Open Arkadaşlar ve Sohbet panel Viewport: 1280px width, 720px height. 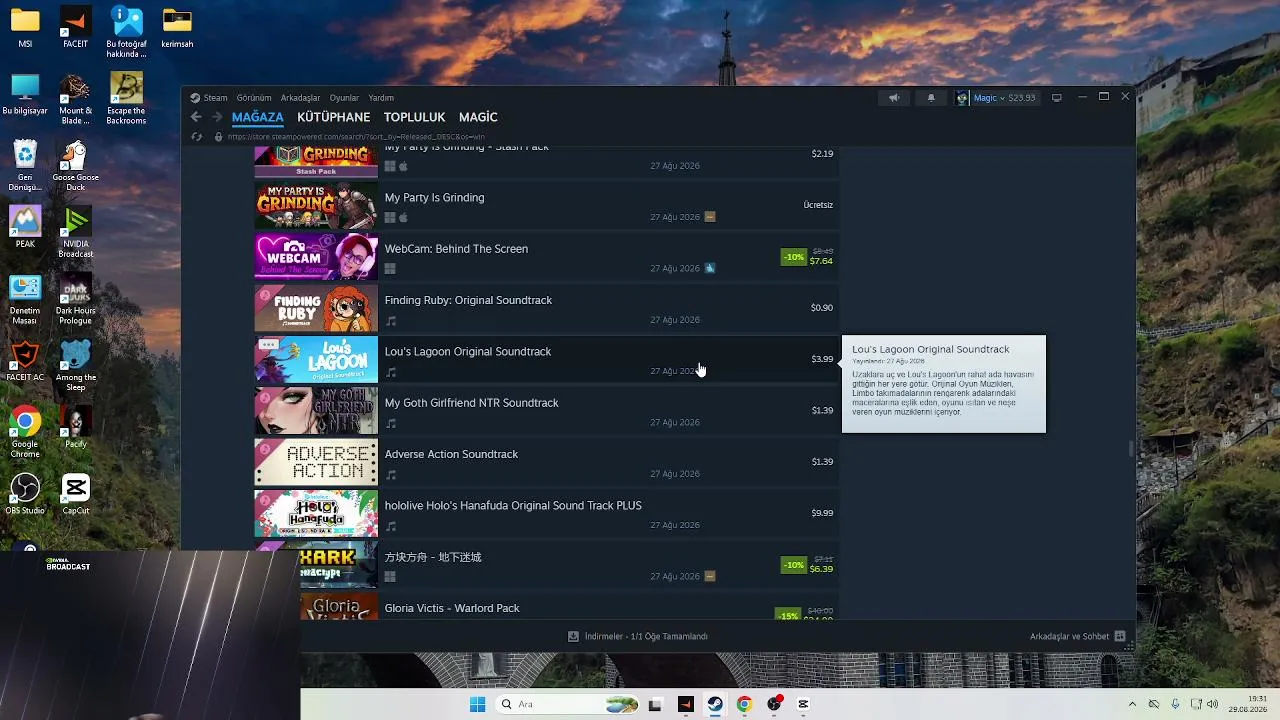click(x=1078, y=636)
